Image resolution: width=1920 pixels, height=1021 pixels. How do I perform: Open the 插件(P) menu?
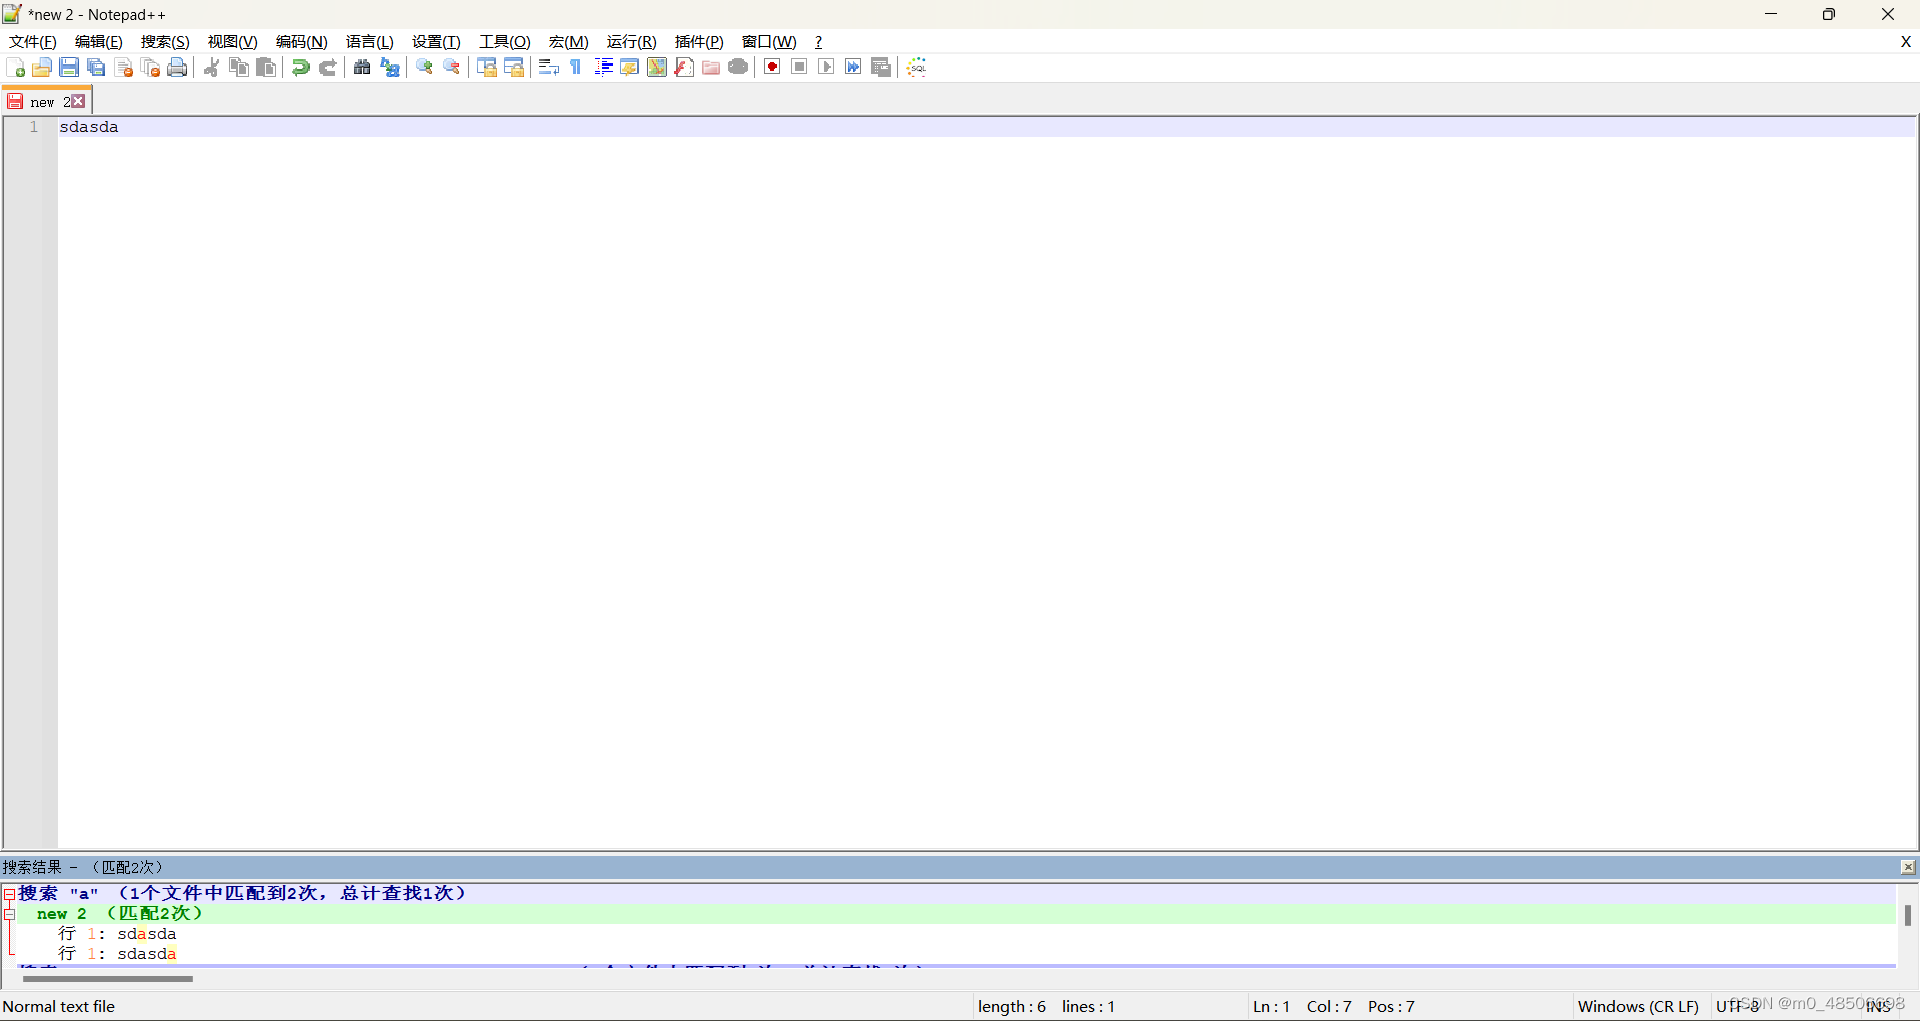click(699, 41)
